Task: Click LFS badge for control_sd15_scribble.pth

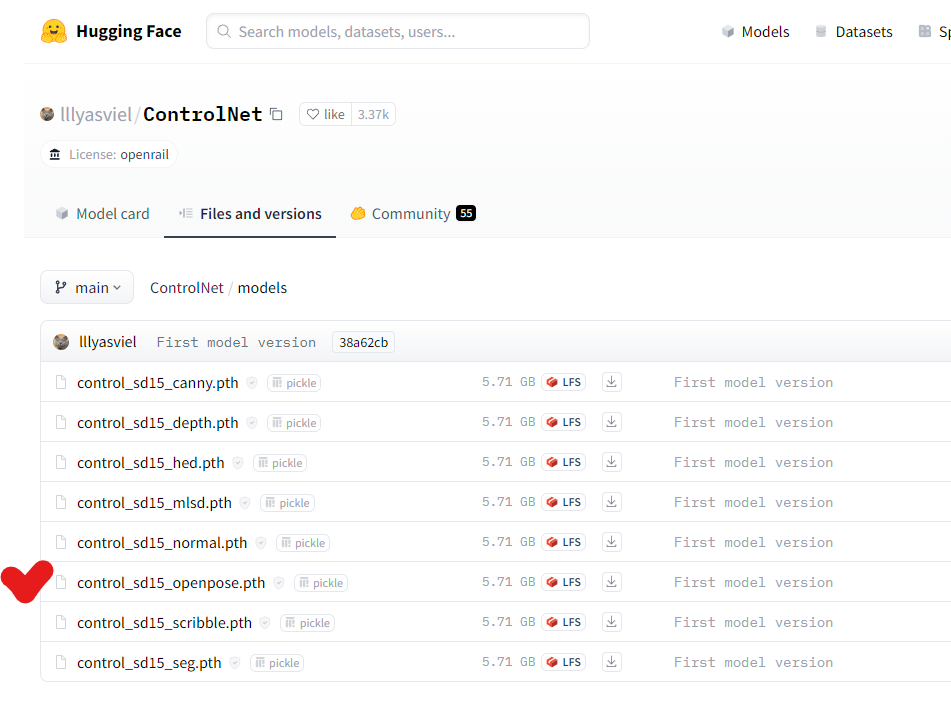Action: point(563,622)
